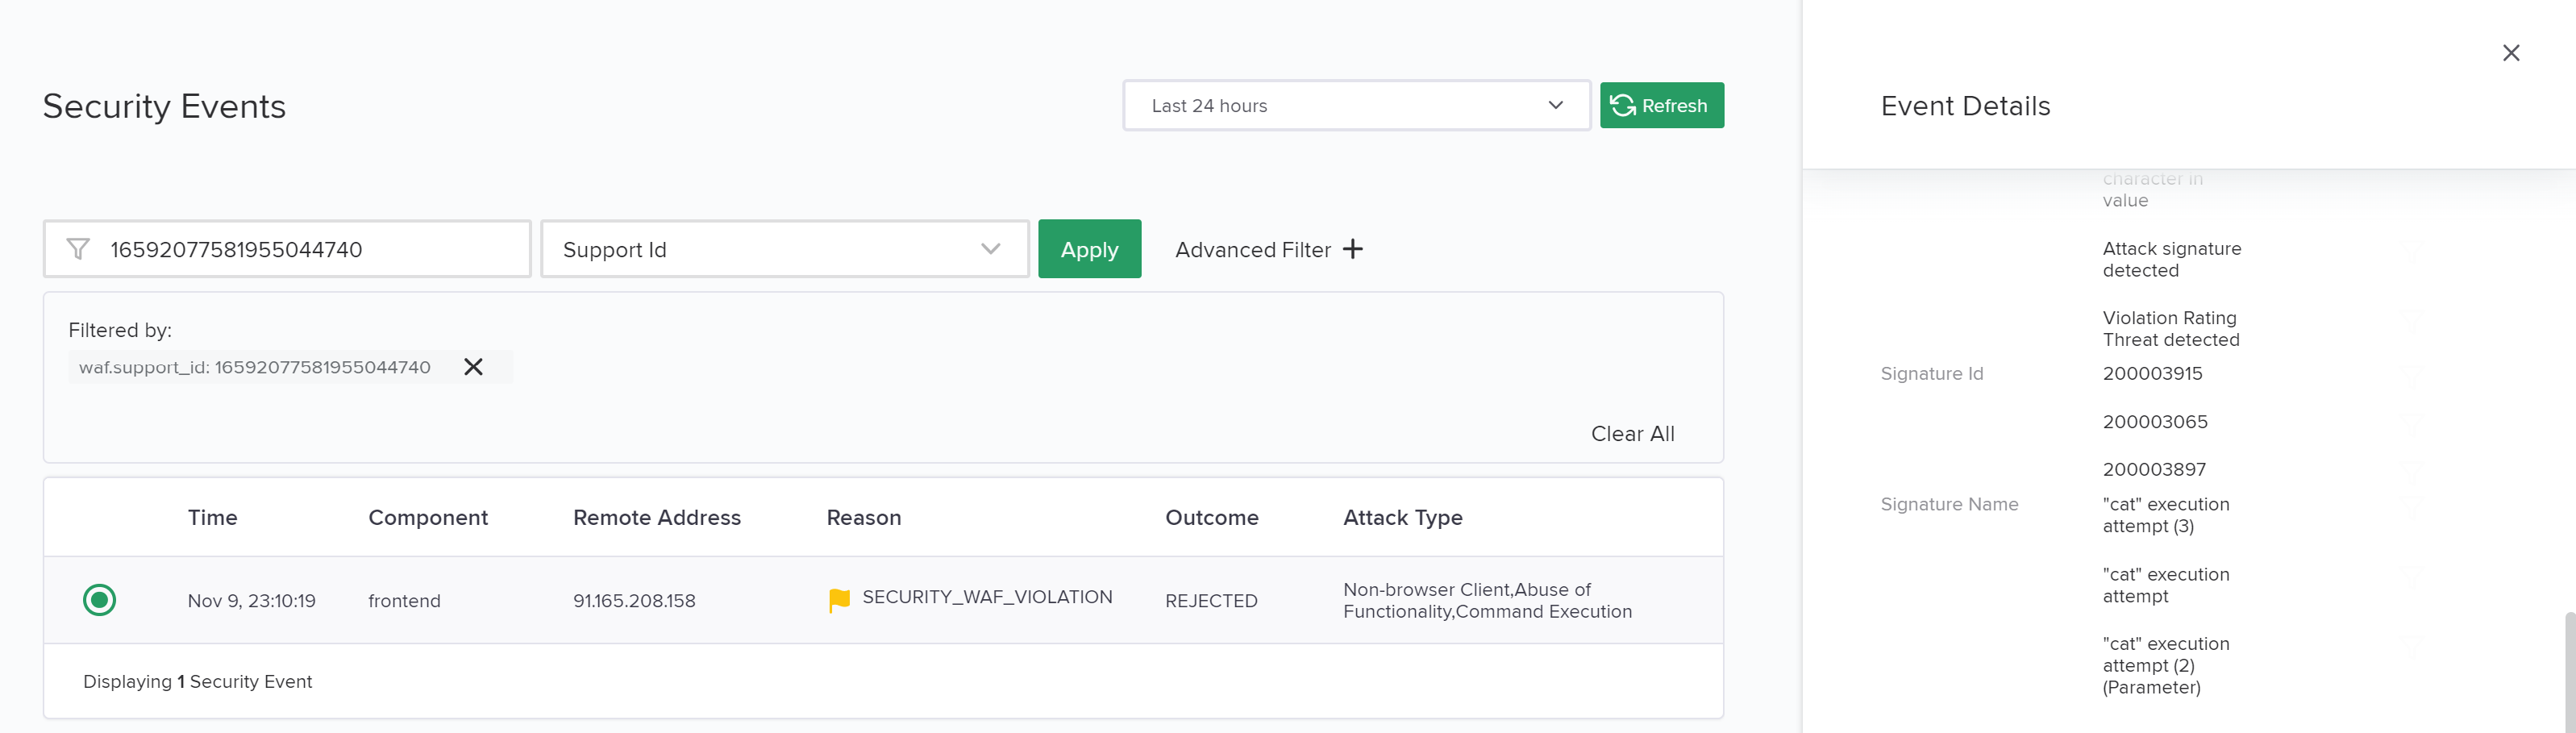Click Violation Rating Threat detected text
Viewport: 2576px width, 733px height.
[x=2171, y=329]
